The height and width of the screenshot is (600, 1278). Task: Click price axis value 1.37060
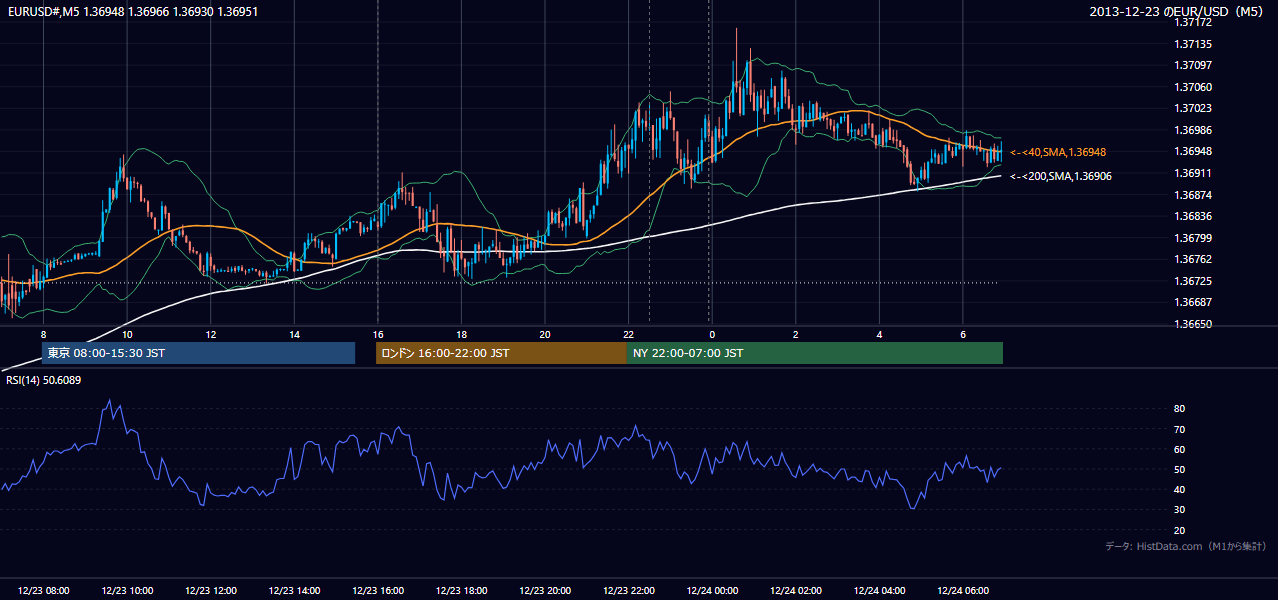coord(1193,87)
